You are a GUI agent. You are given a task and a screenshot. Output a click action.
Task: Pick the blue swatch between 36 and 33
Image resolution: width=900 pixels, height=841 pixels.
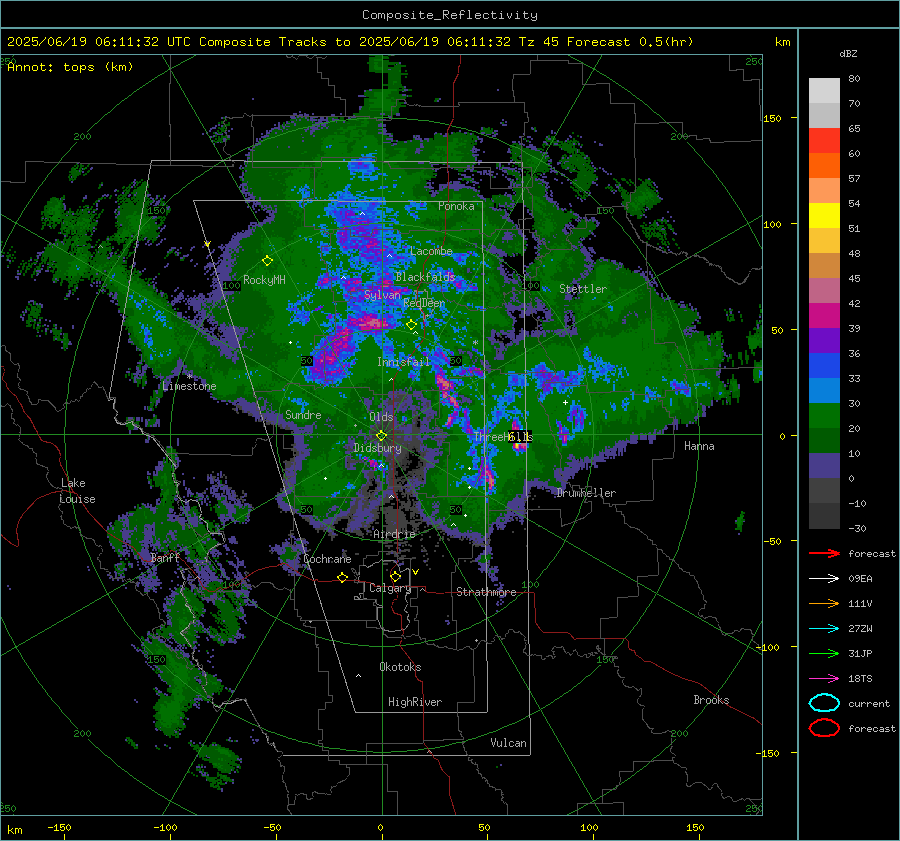[824, 365]
